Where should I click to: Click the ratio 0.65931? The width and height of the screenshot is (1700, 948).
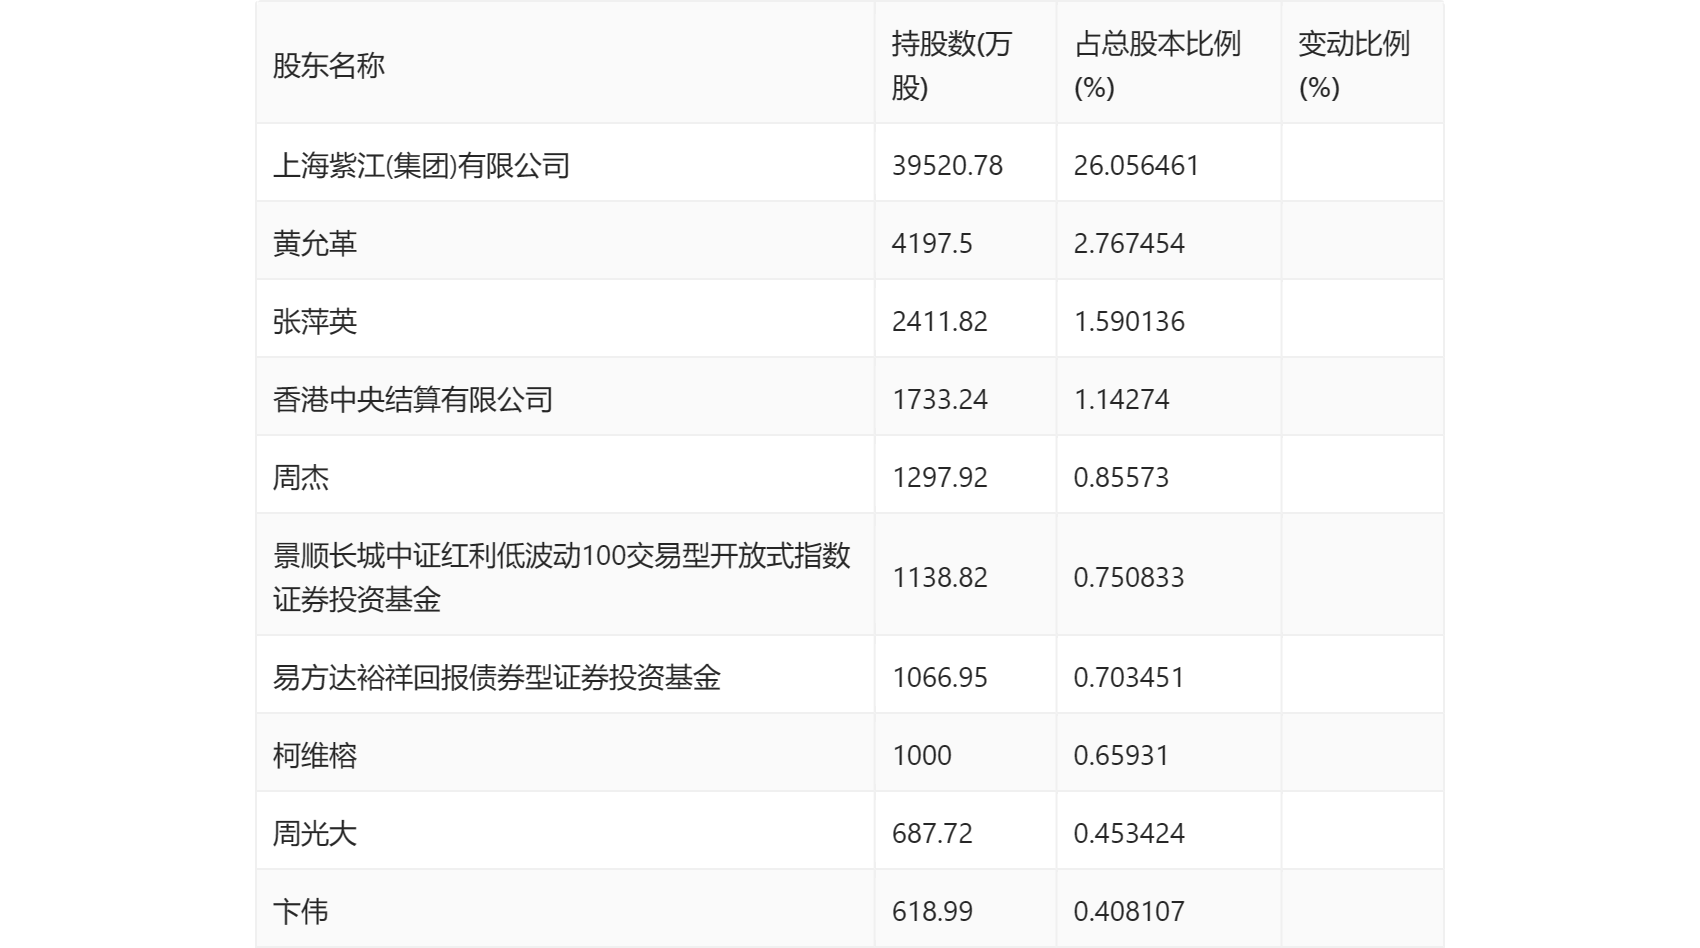pos(1122,755)
